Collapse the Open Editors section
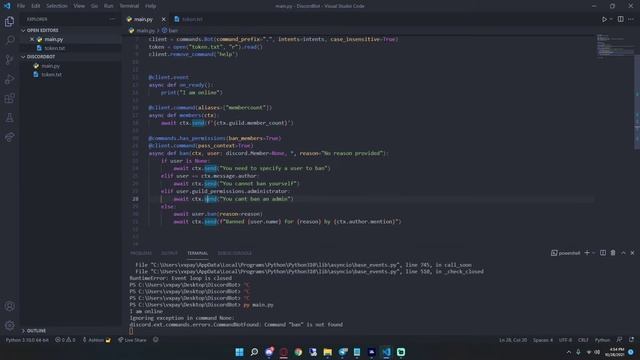The image size is (640, 360). click(x=41, y=30)
